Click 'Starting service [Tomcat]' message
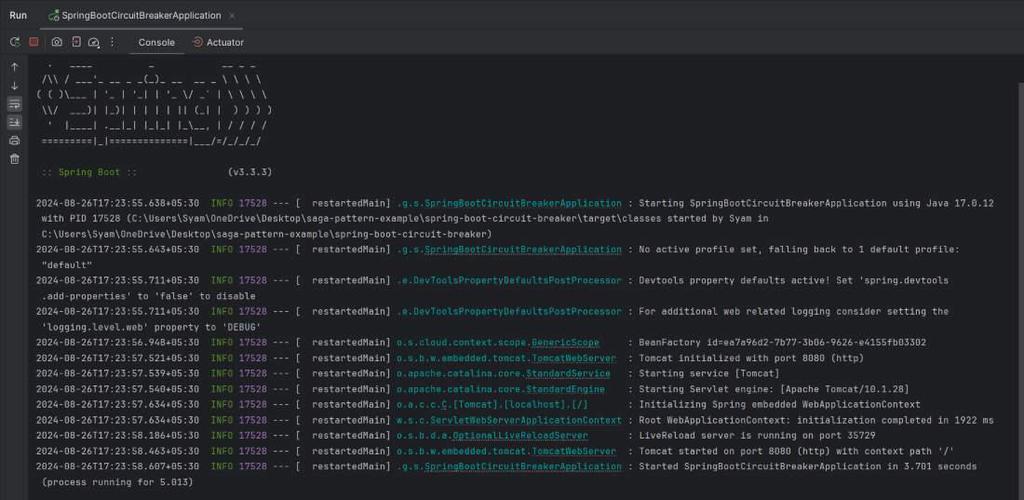The width and height of the screenshot is (1024, 500). click(709, 373)
